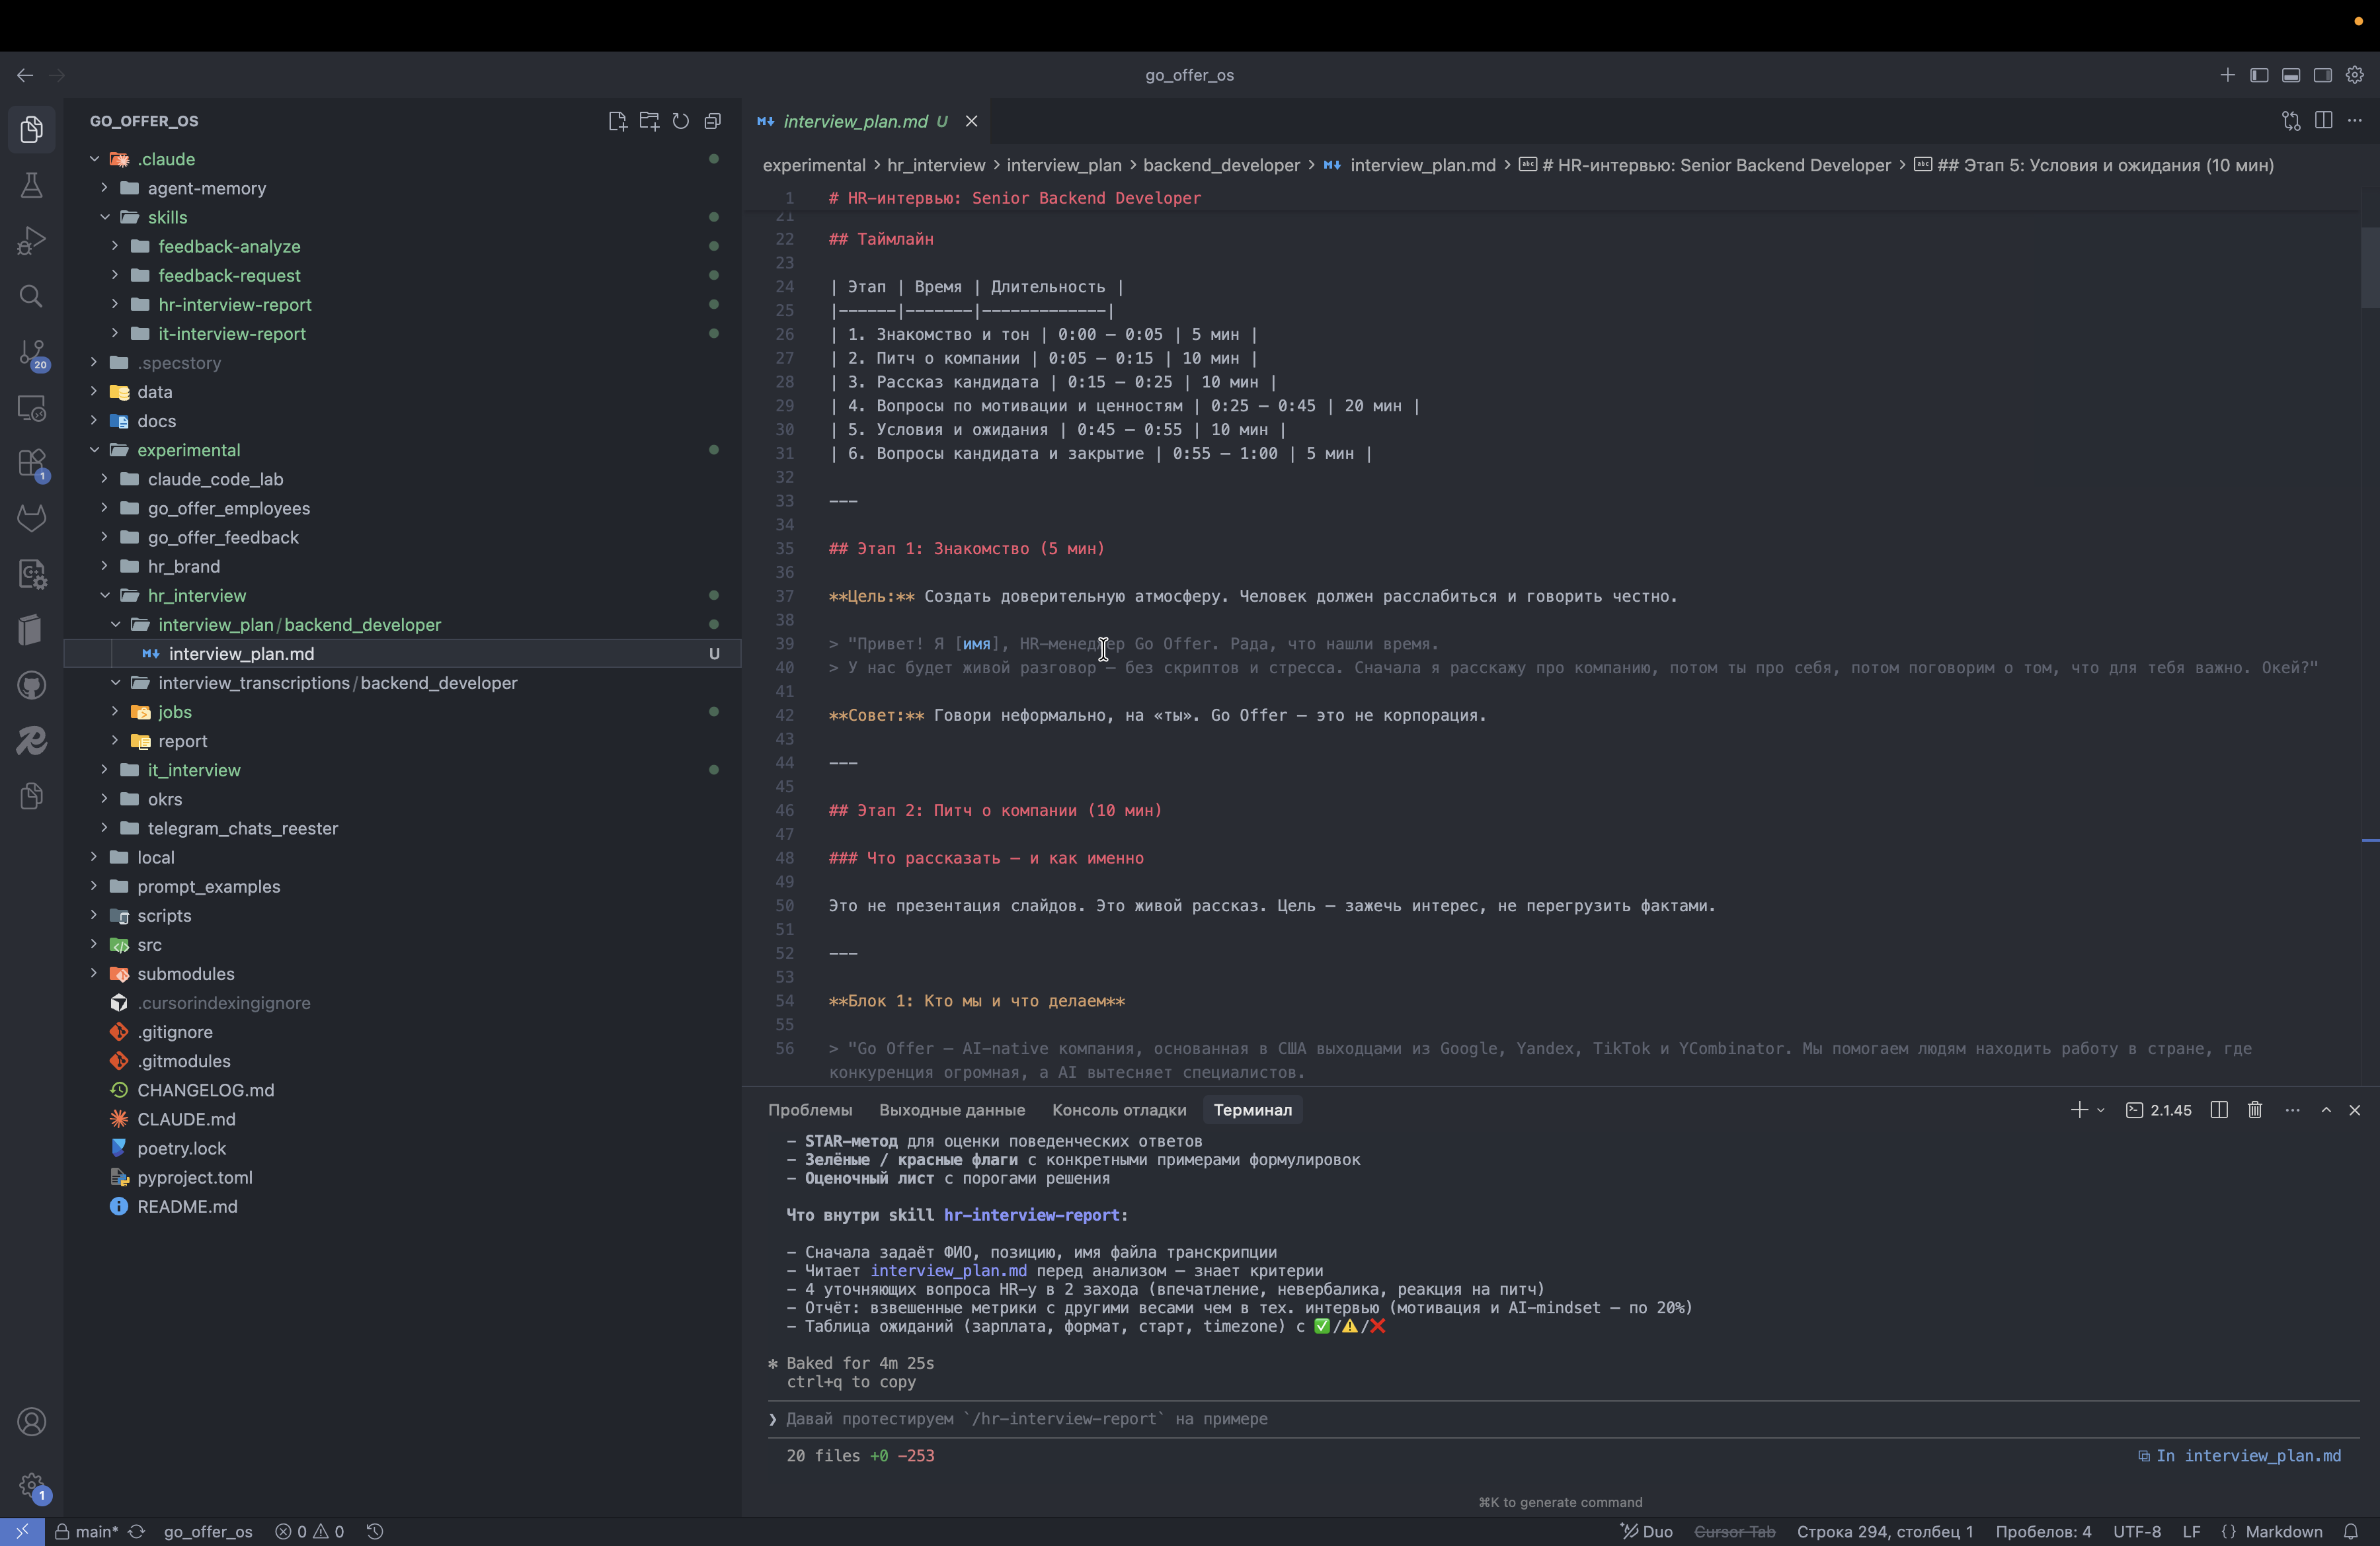Toggle secondary sidebar in title bar

tap(2323, 75)
